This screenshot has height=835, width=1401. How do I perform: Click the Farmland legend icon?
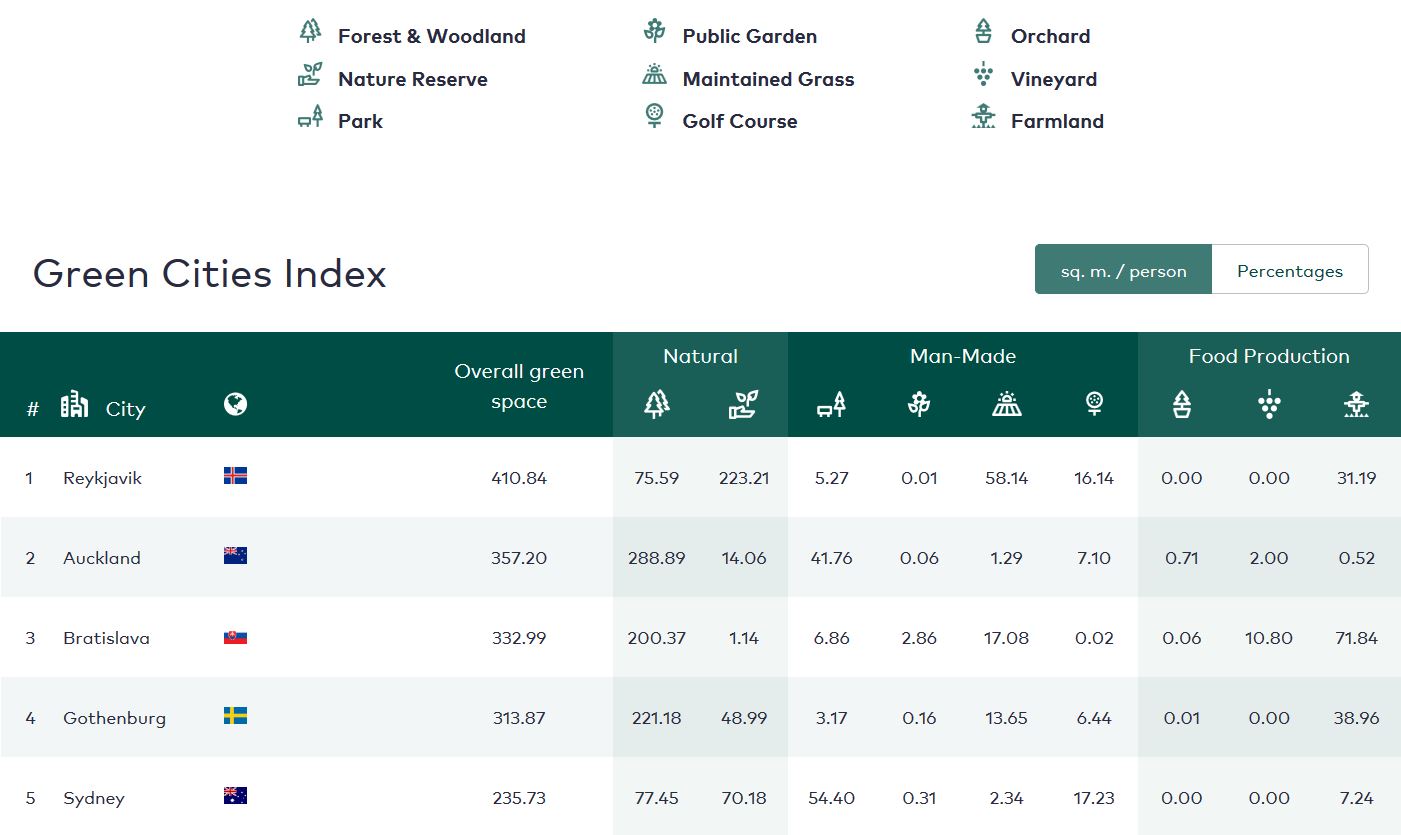[x=983, y=118]
